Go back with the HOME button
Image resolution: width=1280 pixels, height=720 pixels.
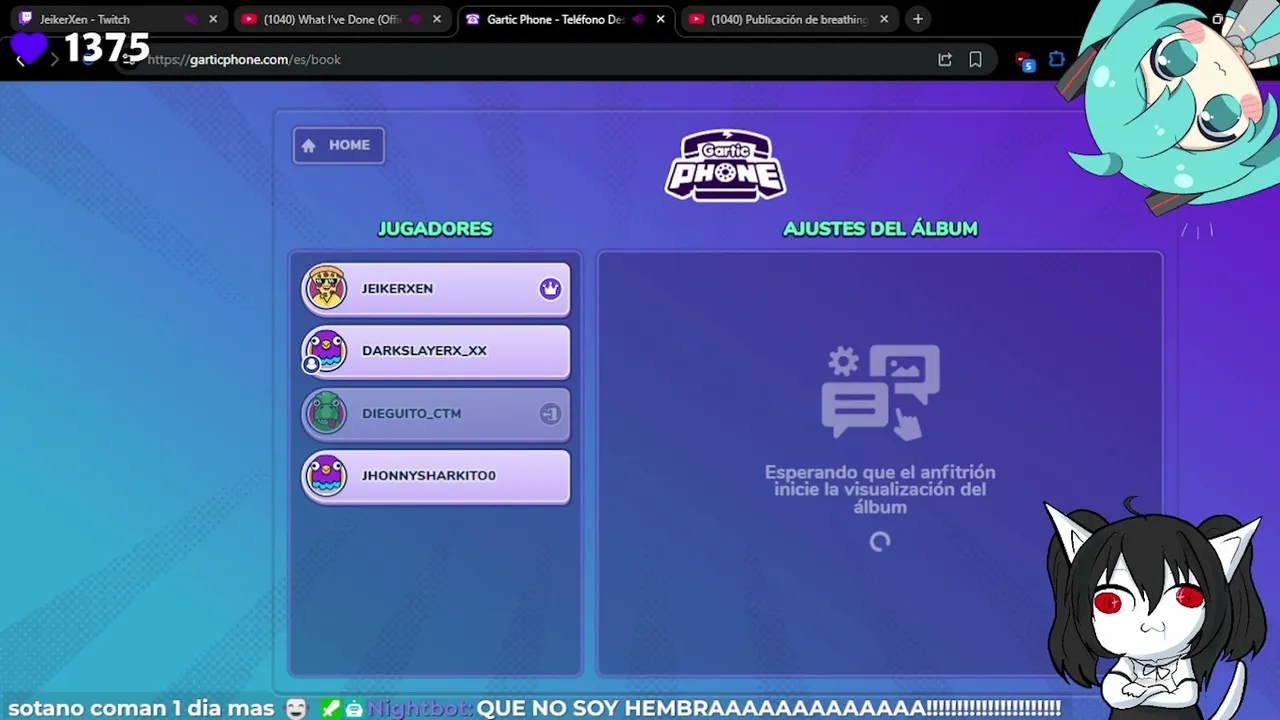338,145
